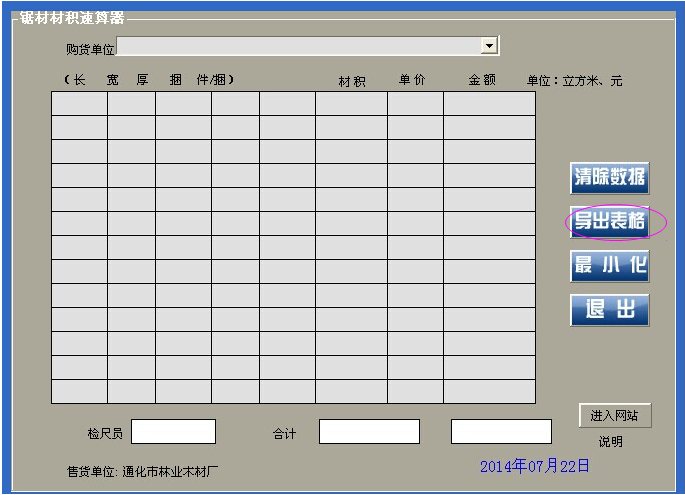Select the last row 长 cell
Viewport: 685px width, 495px height.
(80, 391)
